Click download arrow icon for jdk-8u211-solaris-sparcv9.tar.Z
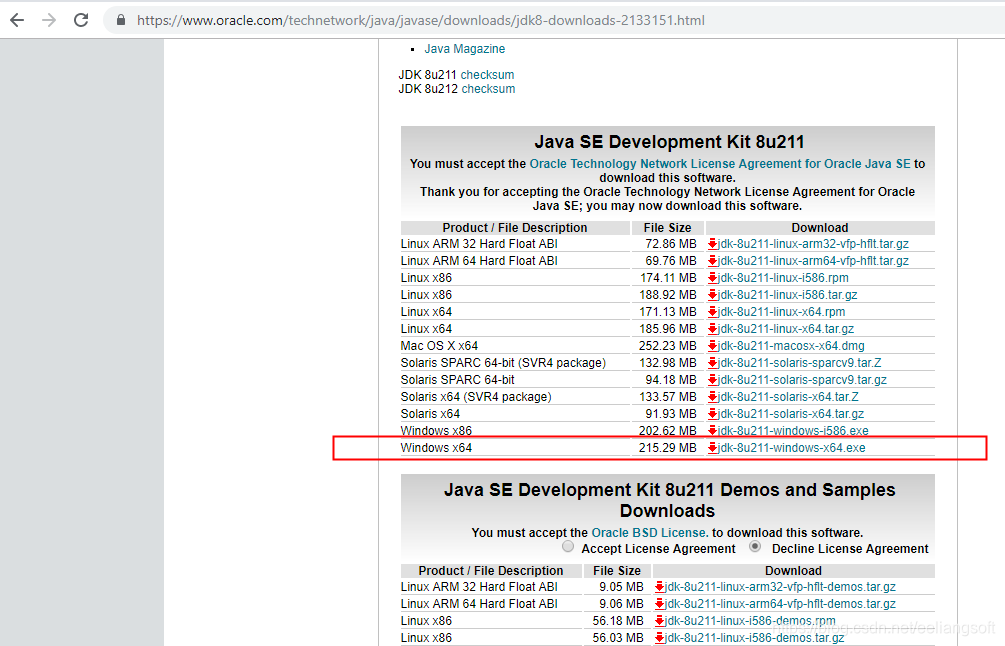 tap(712, 363)
